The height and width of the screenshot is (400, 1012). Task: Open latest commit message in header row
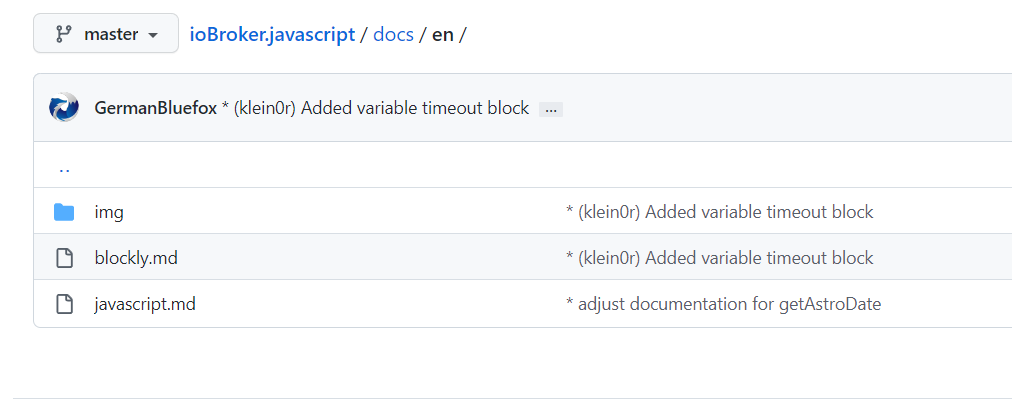[375, 108]
